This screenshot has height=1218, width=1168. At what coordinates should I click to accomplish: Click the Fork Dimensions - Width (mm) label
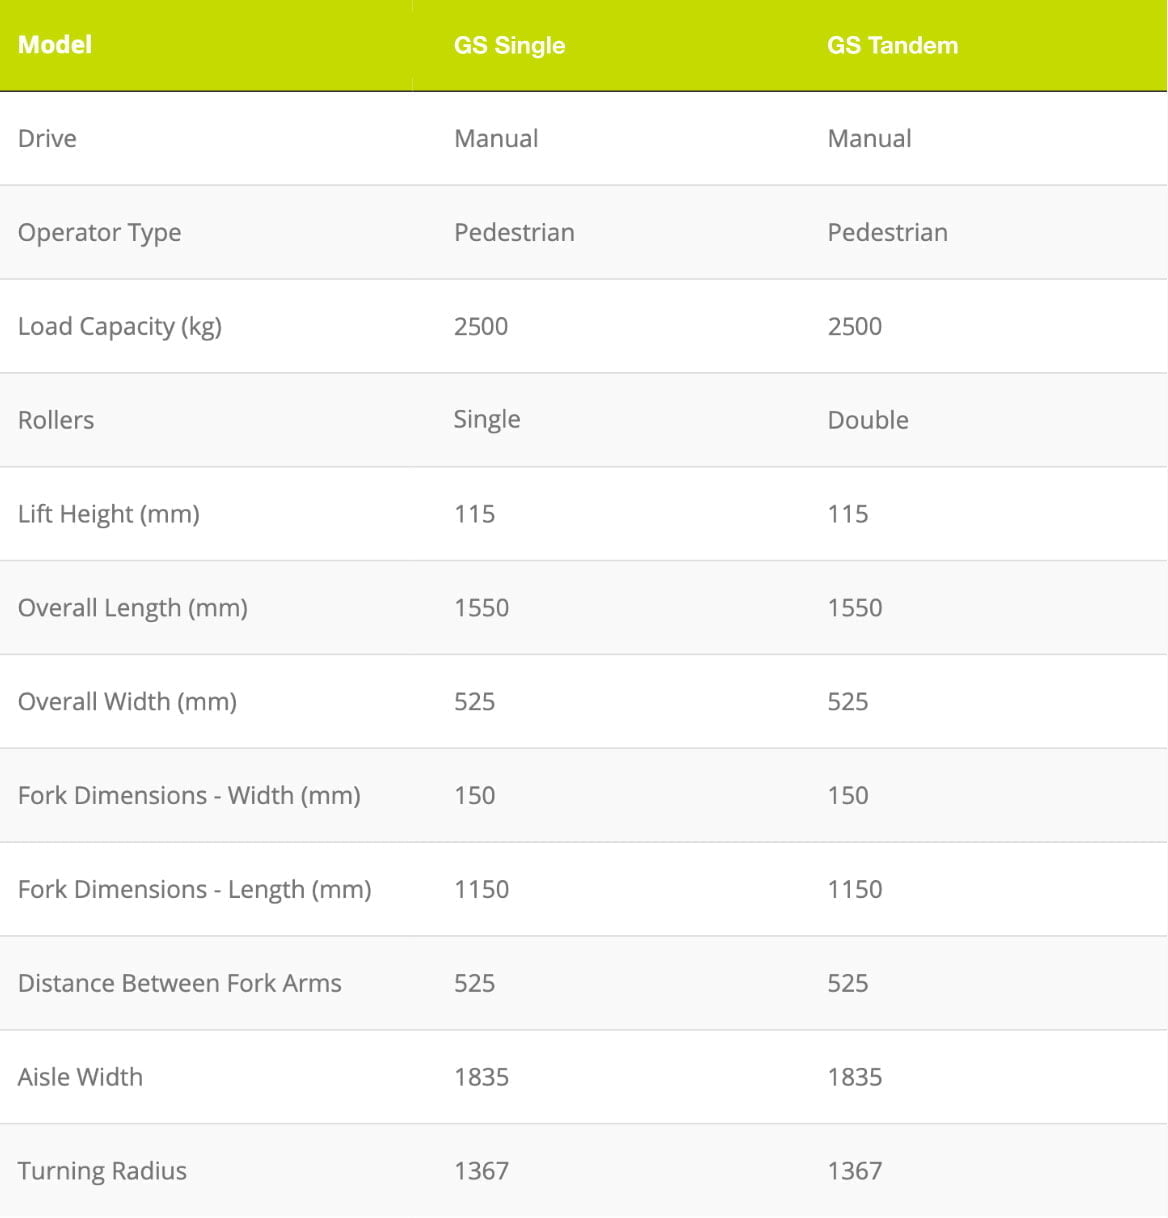coord(189,796)
